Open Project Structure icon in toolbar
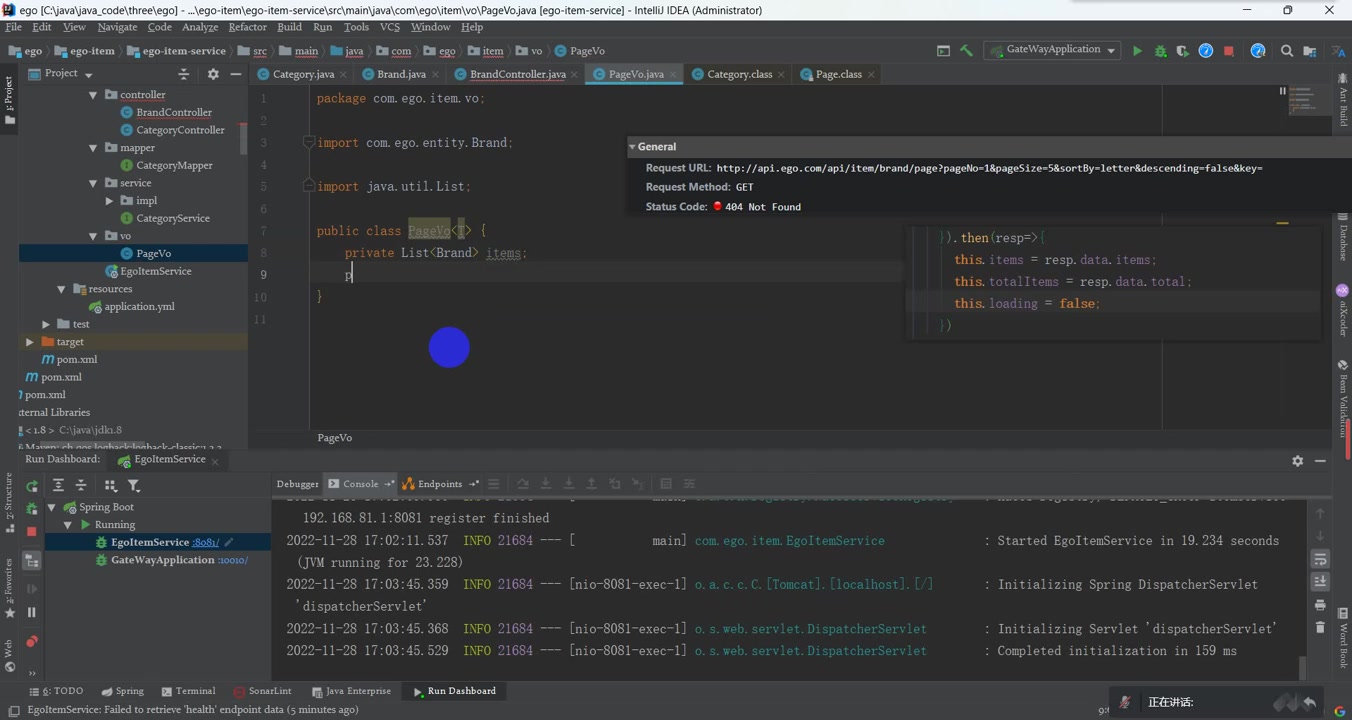The height and width of the screenshot is (720, 1352). 1310,51
